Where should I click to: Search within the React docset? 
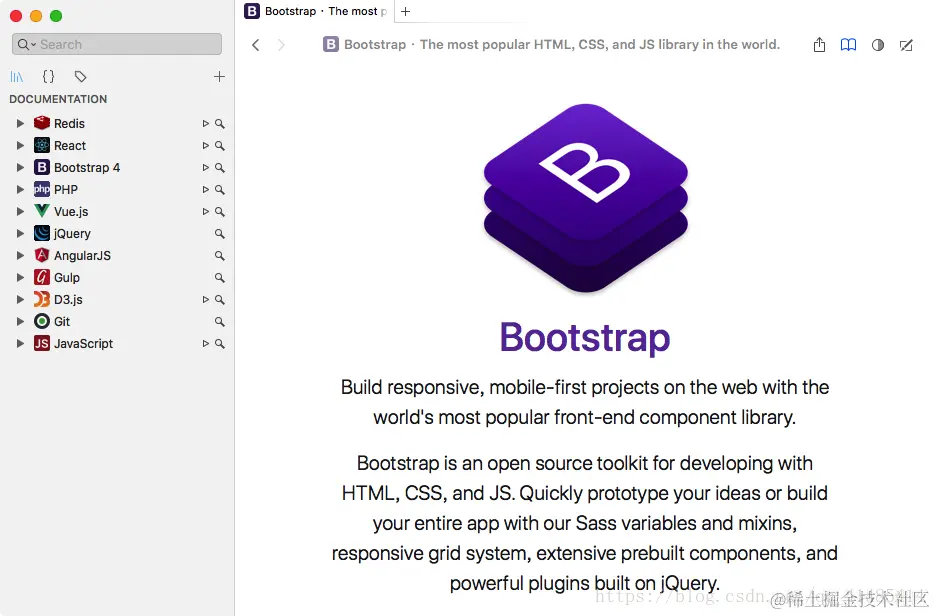[x=220, y=146]
